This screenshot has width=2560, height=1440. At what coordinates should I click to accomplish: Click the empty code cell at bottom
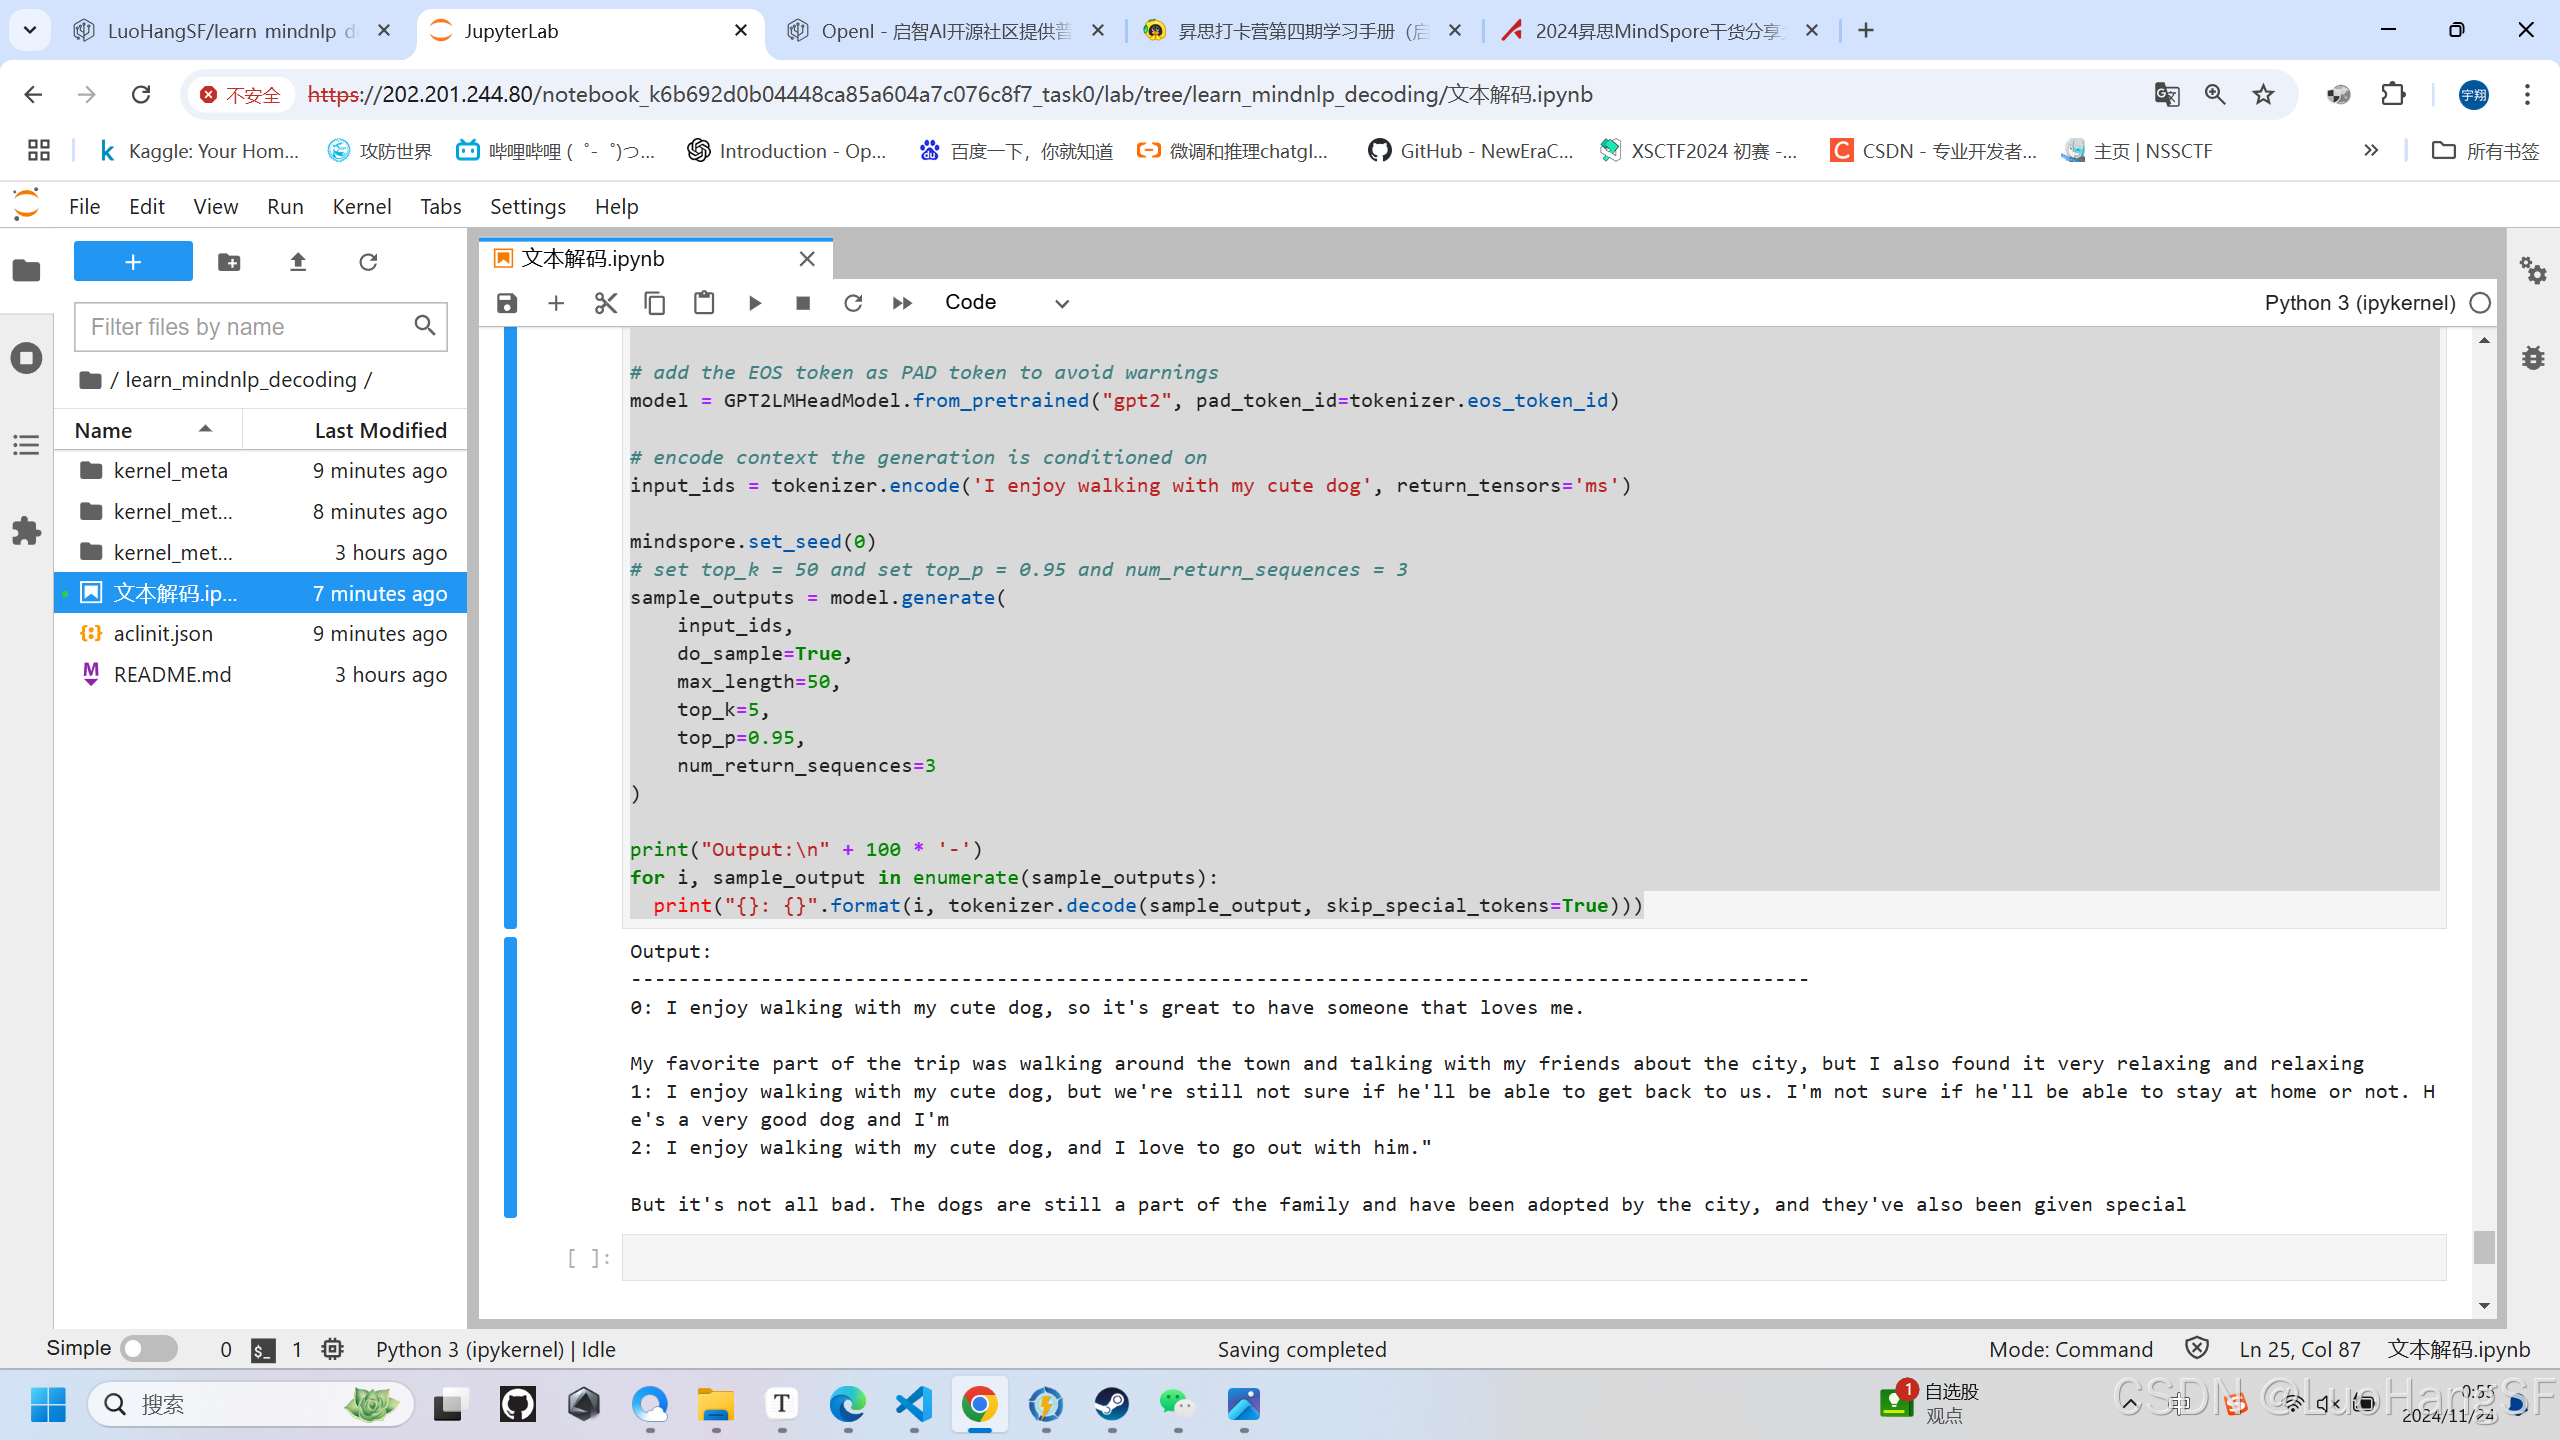[x=1533, y=1258]
